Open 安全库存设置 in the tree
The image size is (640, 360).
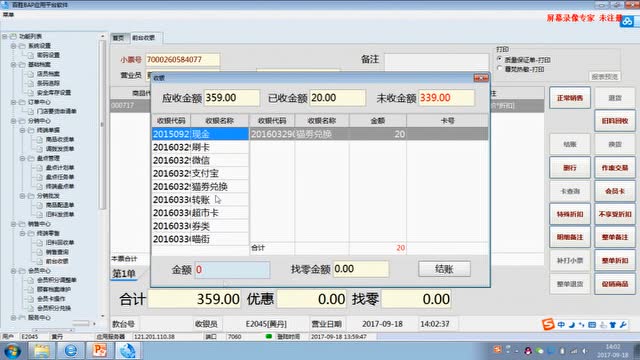[x=54, y=93]
